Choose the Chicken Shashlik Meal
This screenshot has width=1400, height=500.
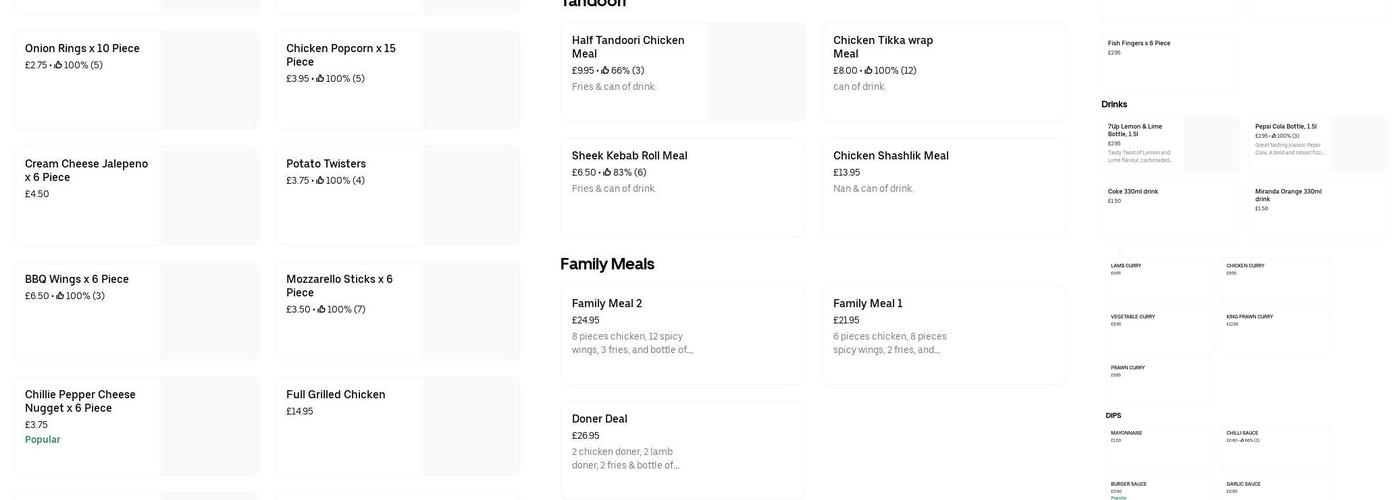coord(890,156)
